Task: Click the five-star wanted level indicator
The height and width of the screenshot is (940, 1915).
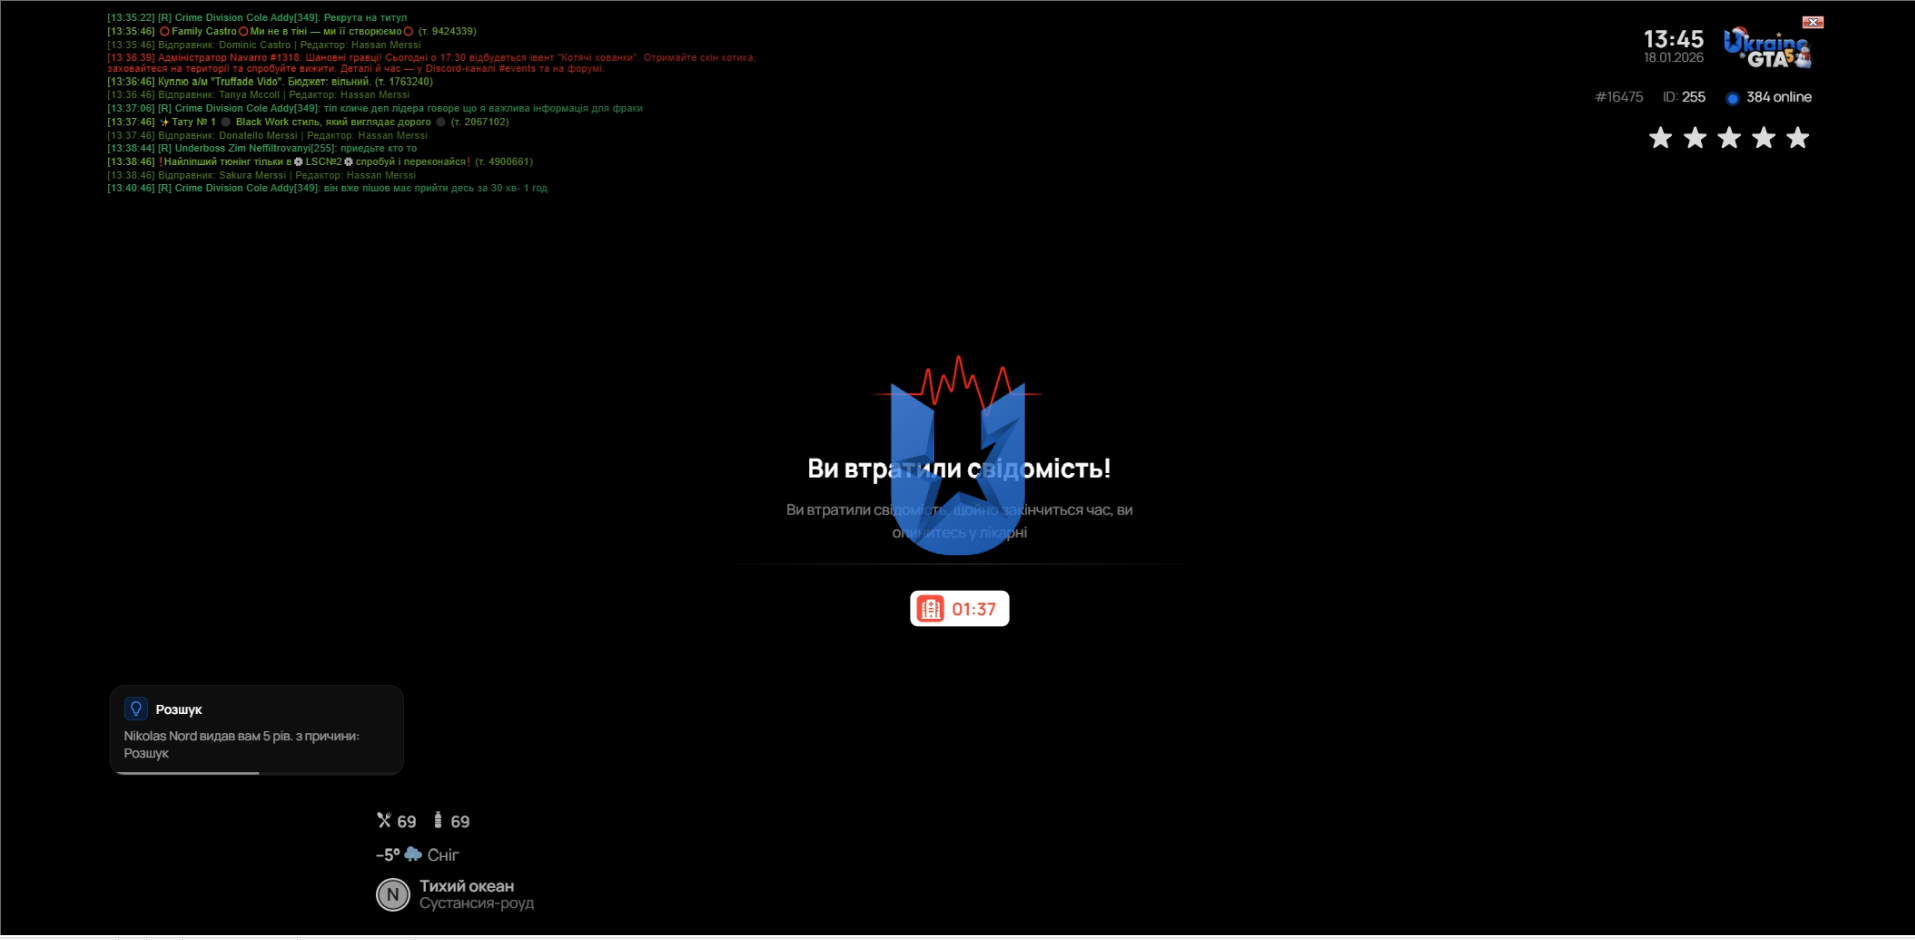Action: coord(1729,138)
